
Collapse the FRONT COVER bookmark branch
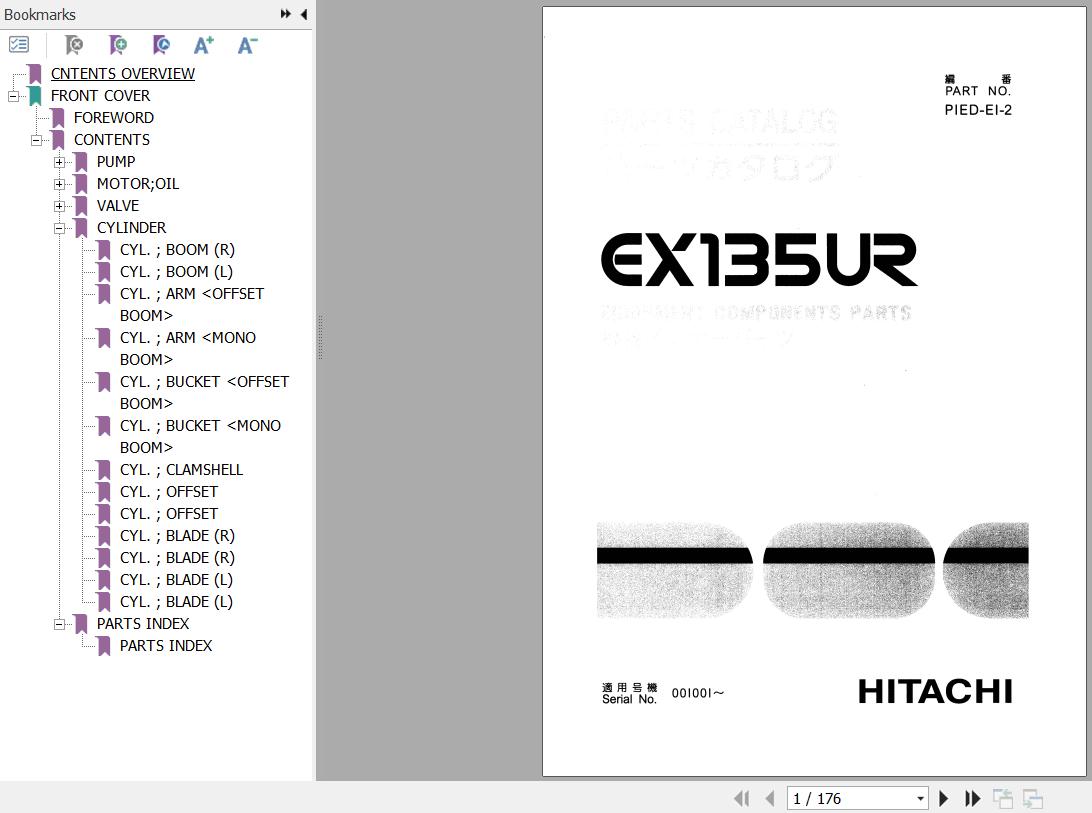coord(13,96)
